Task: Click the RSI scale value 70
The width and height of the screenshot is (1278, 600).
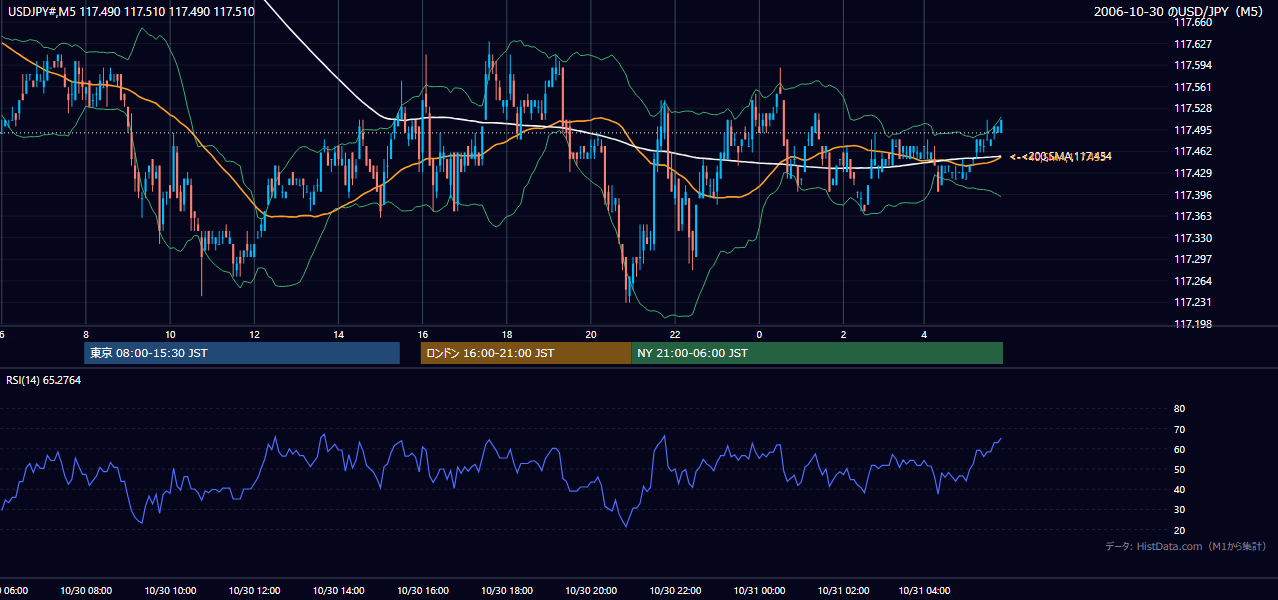Action: [1179, 429]
